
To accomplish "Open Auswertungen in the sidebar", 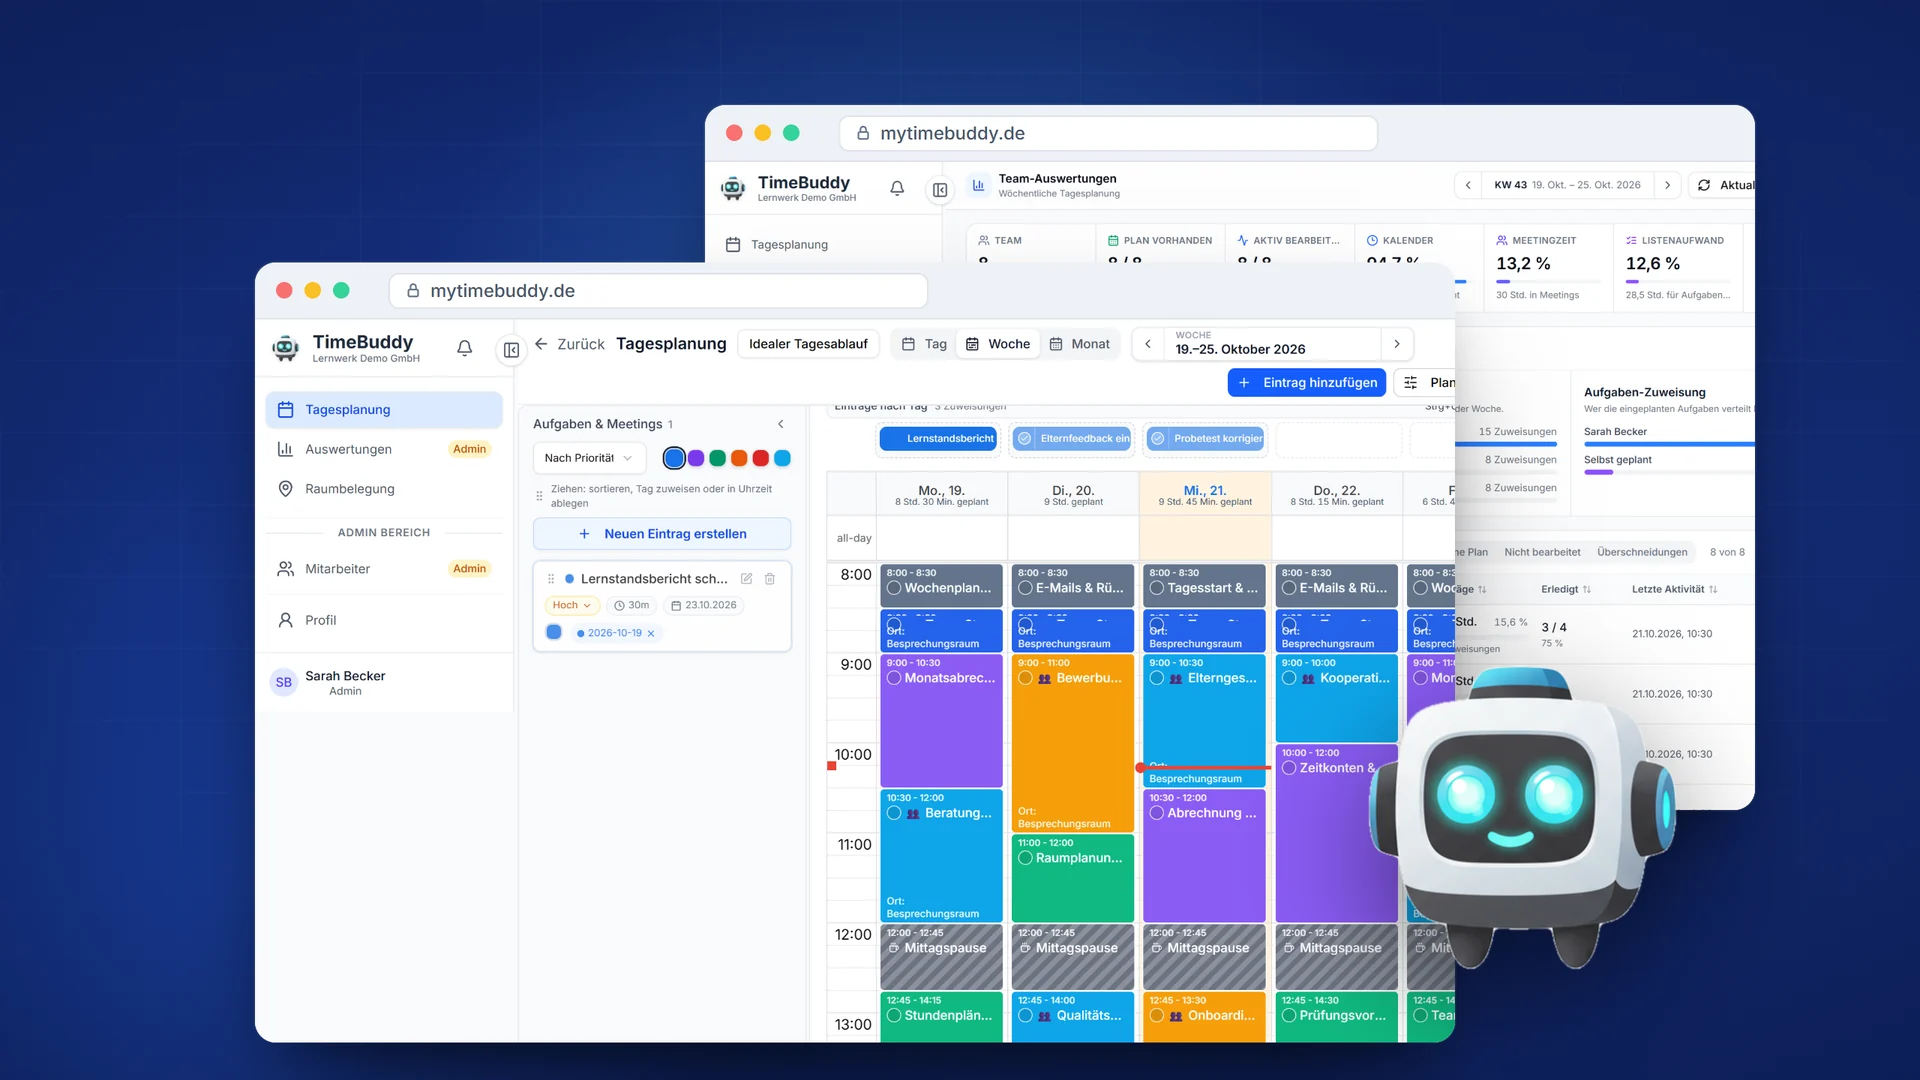I will (384, 449).
